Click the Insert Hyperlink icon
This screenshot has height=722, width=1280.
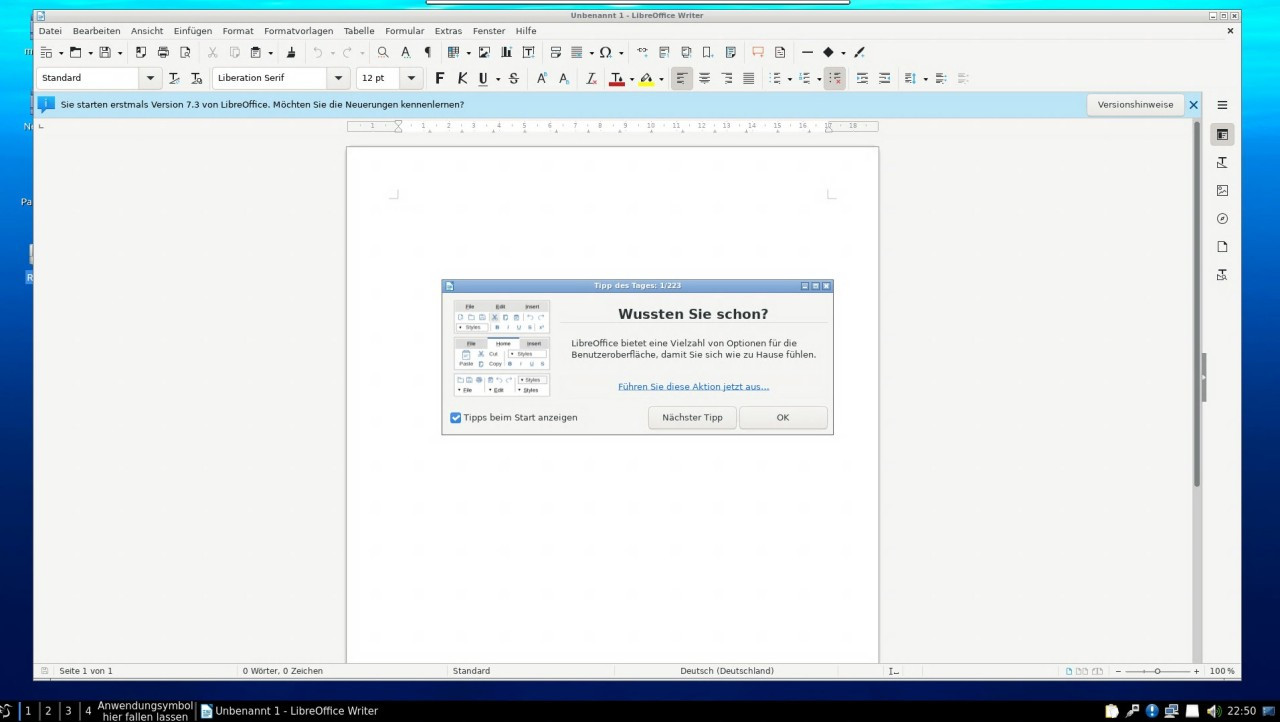pos(642,52)
